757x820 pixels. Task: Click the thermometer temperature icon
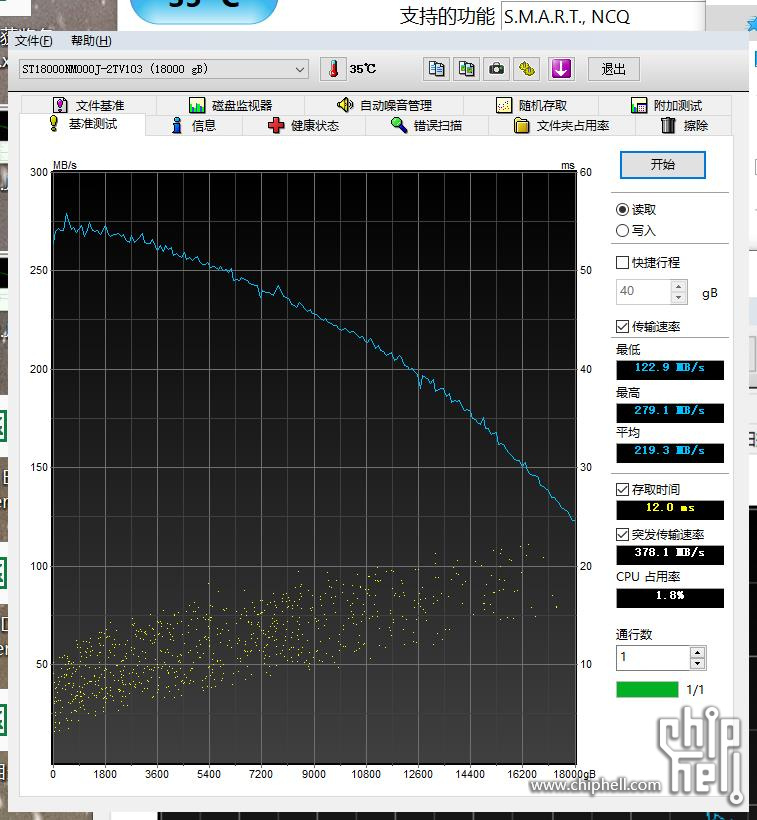pos(331,69)
